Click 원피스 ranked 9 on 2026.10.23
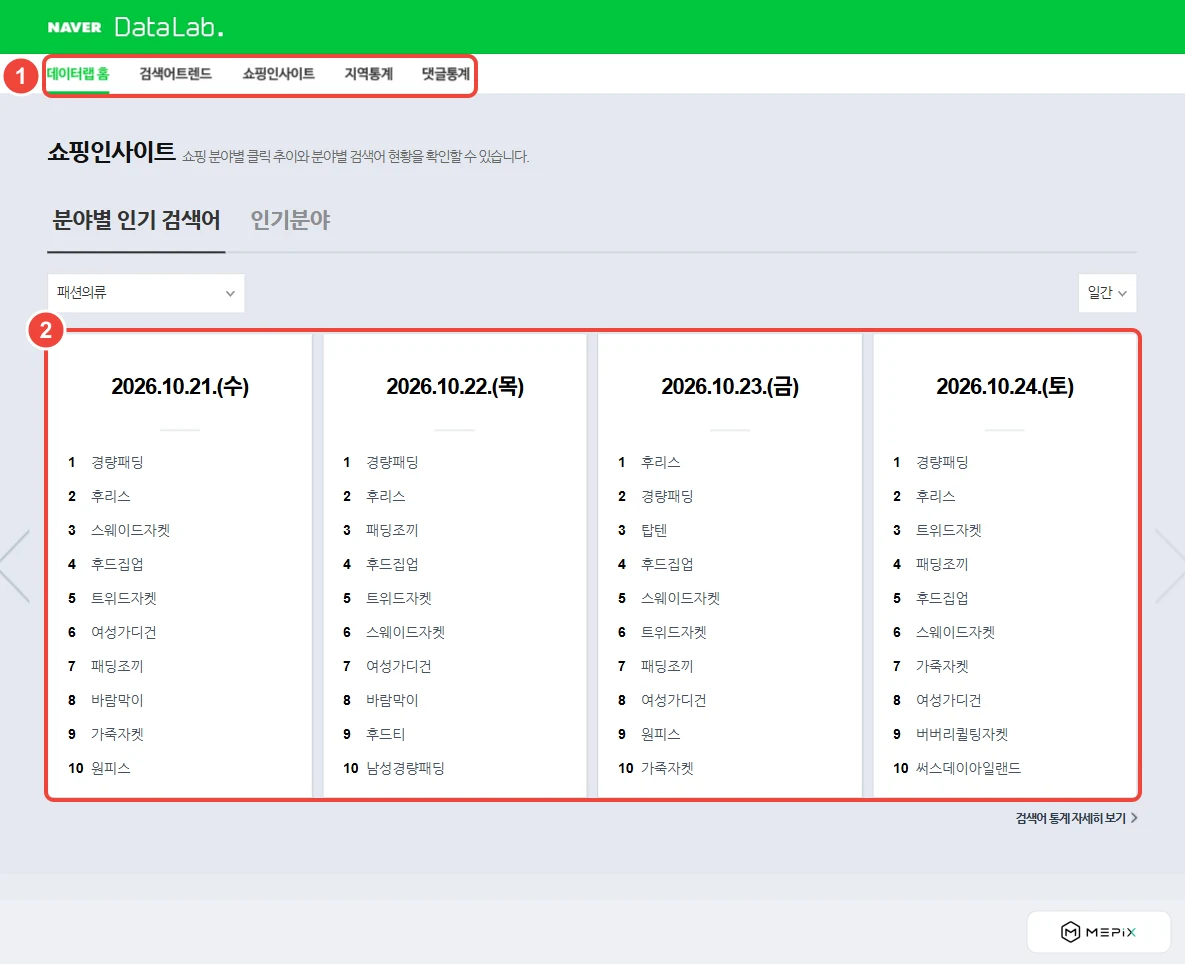This screenshot has height=964, width=1185. tap(661, 734)
